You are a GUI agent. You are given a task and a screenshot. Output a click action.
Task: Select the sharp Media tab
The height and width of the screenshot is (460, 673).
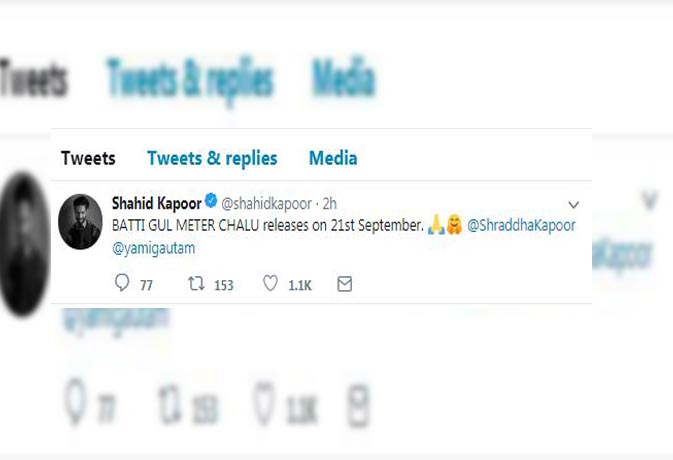[333, 158]
